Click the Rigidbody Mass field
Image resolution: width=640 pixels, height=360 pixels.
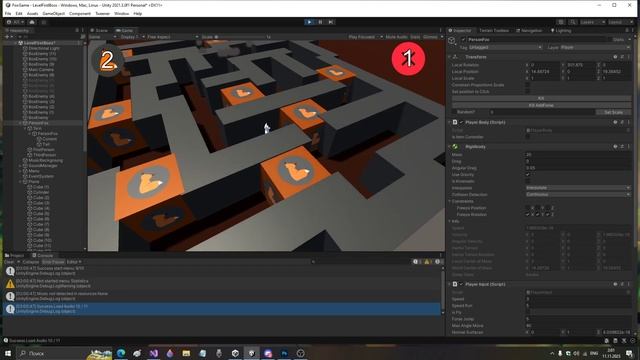tap(578, 155)
